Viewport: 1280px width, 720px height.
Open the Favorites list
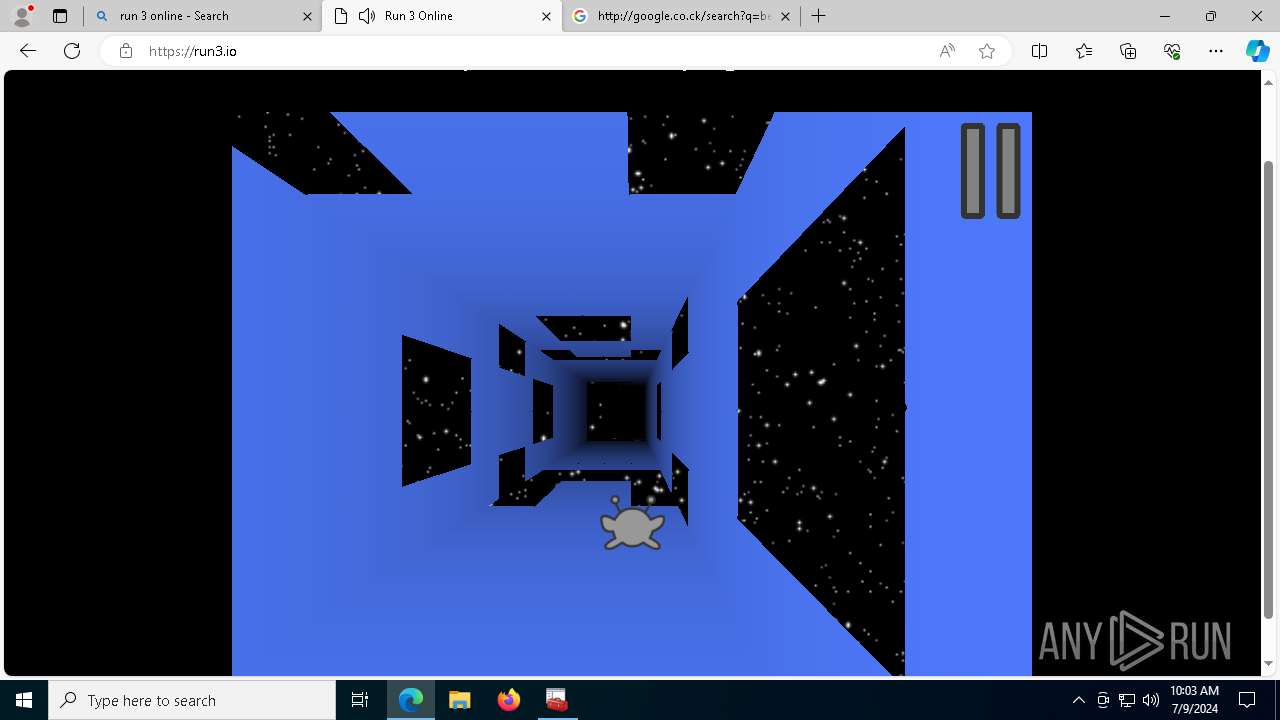(1084, 51)
